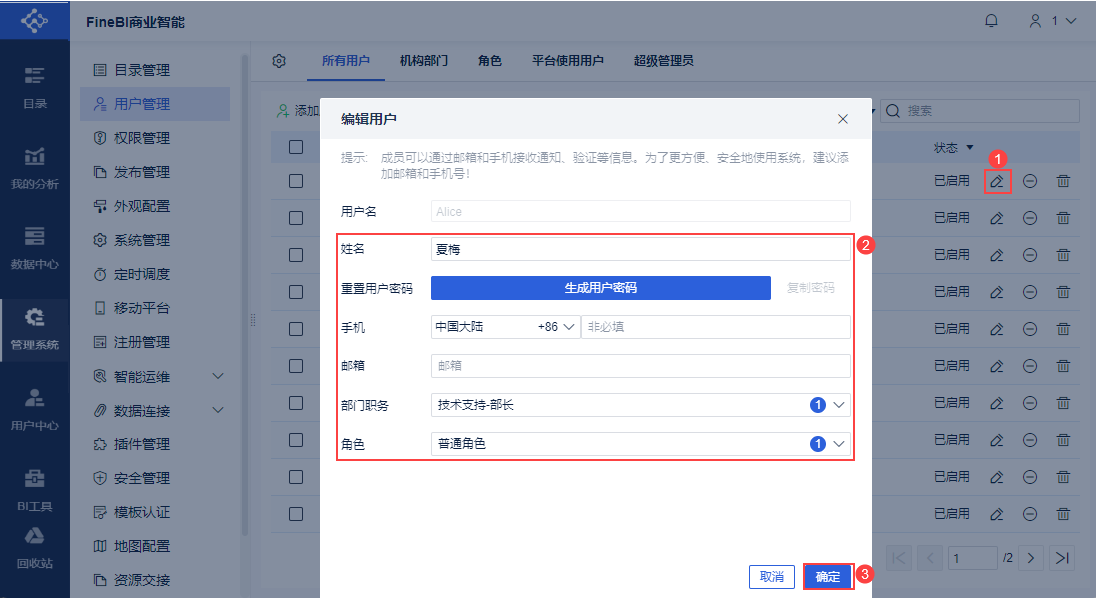Viewport: 1096px width, 598px height.
Task: Open 用户中心 in left navigation bar
Action: pyautogui.click(x=34, y=409)
